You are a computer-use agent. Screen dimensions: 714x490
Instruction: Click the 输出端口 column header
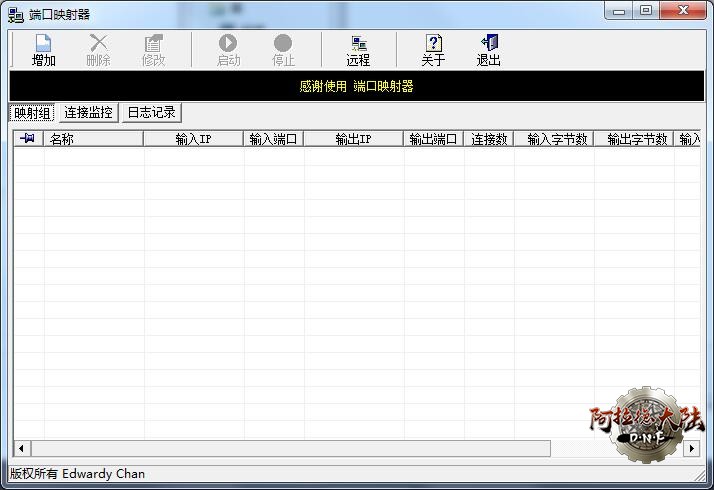pos(433,139)
